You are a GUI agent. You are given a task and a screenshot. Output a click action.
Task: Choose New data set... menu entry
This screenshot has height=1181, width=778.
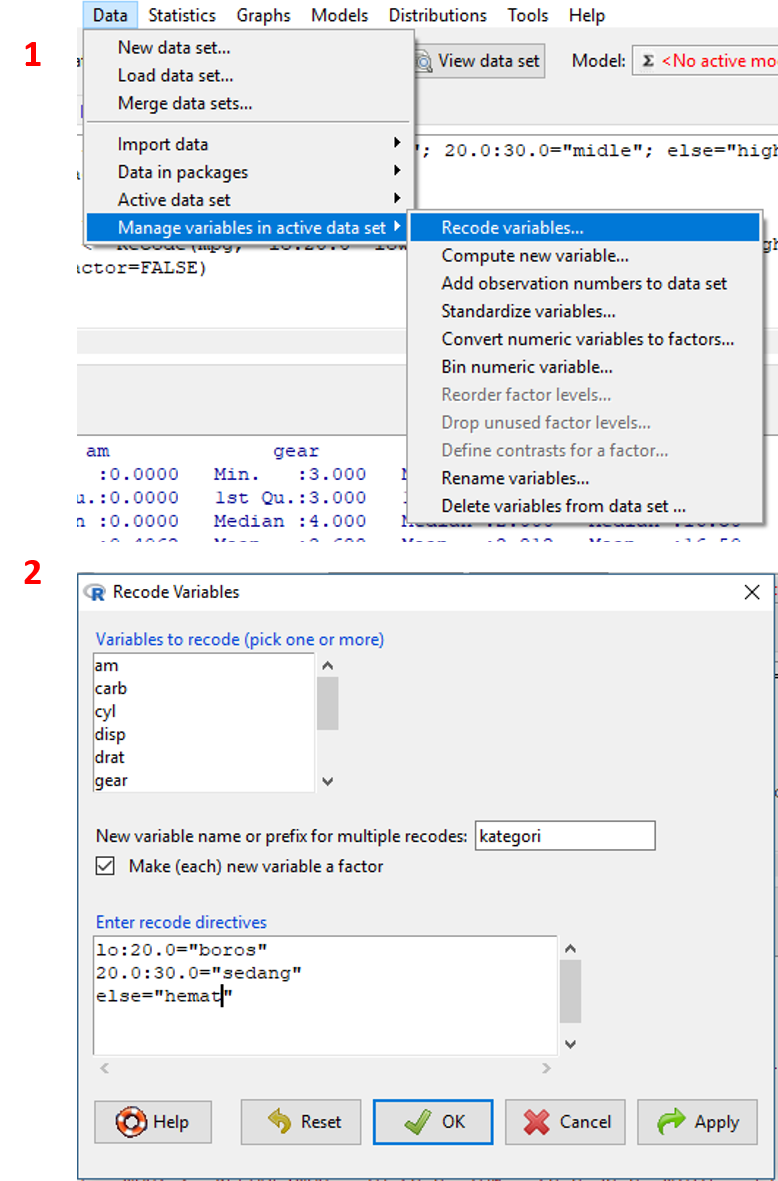click(249, 48)
